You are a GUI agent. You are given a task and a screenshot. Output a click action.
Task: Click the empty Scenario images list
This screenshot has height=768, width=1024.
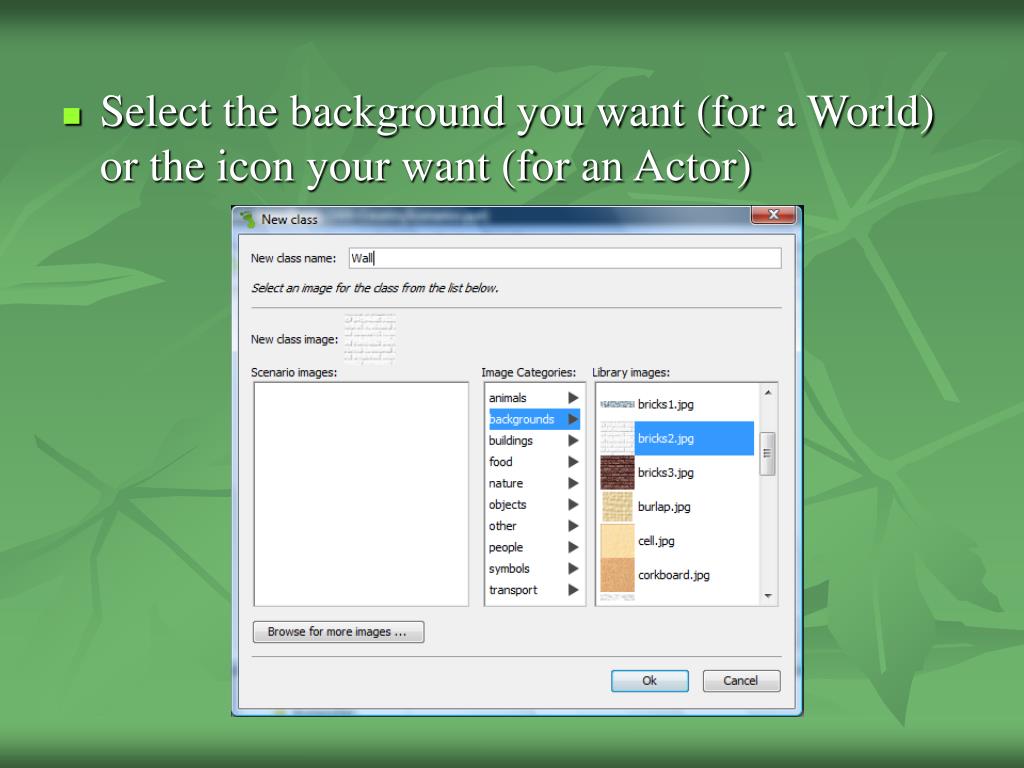tap(361, 494)
